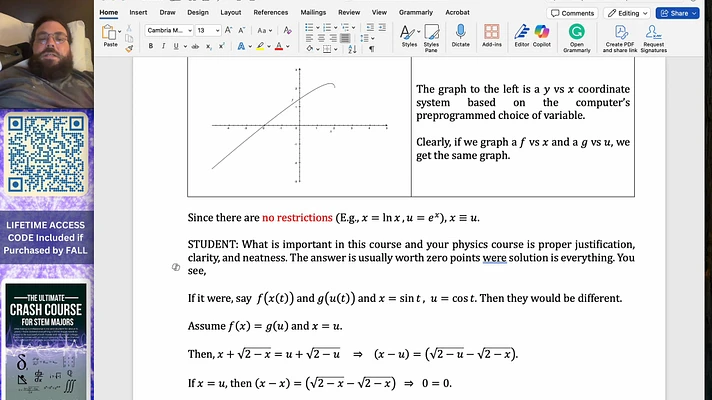
Task: Open the bullets list dropdown arrow
Action: tap(318, 28)
